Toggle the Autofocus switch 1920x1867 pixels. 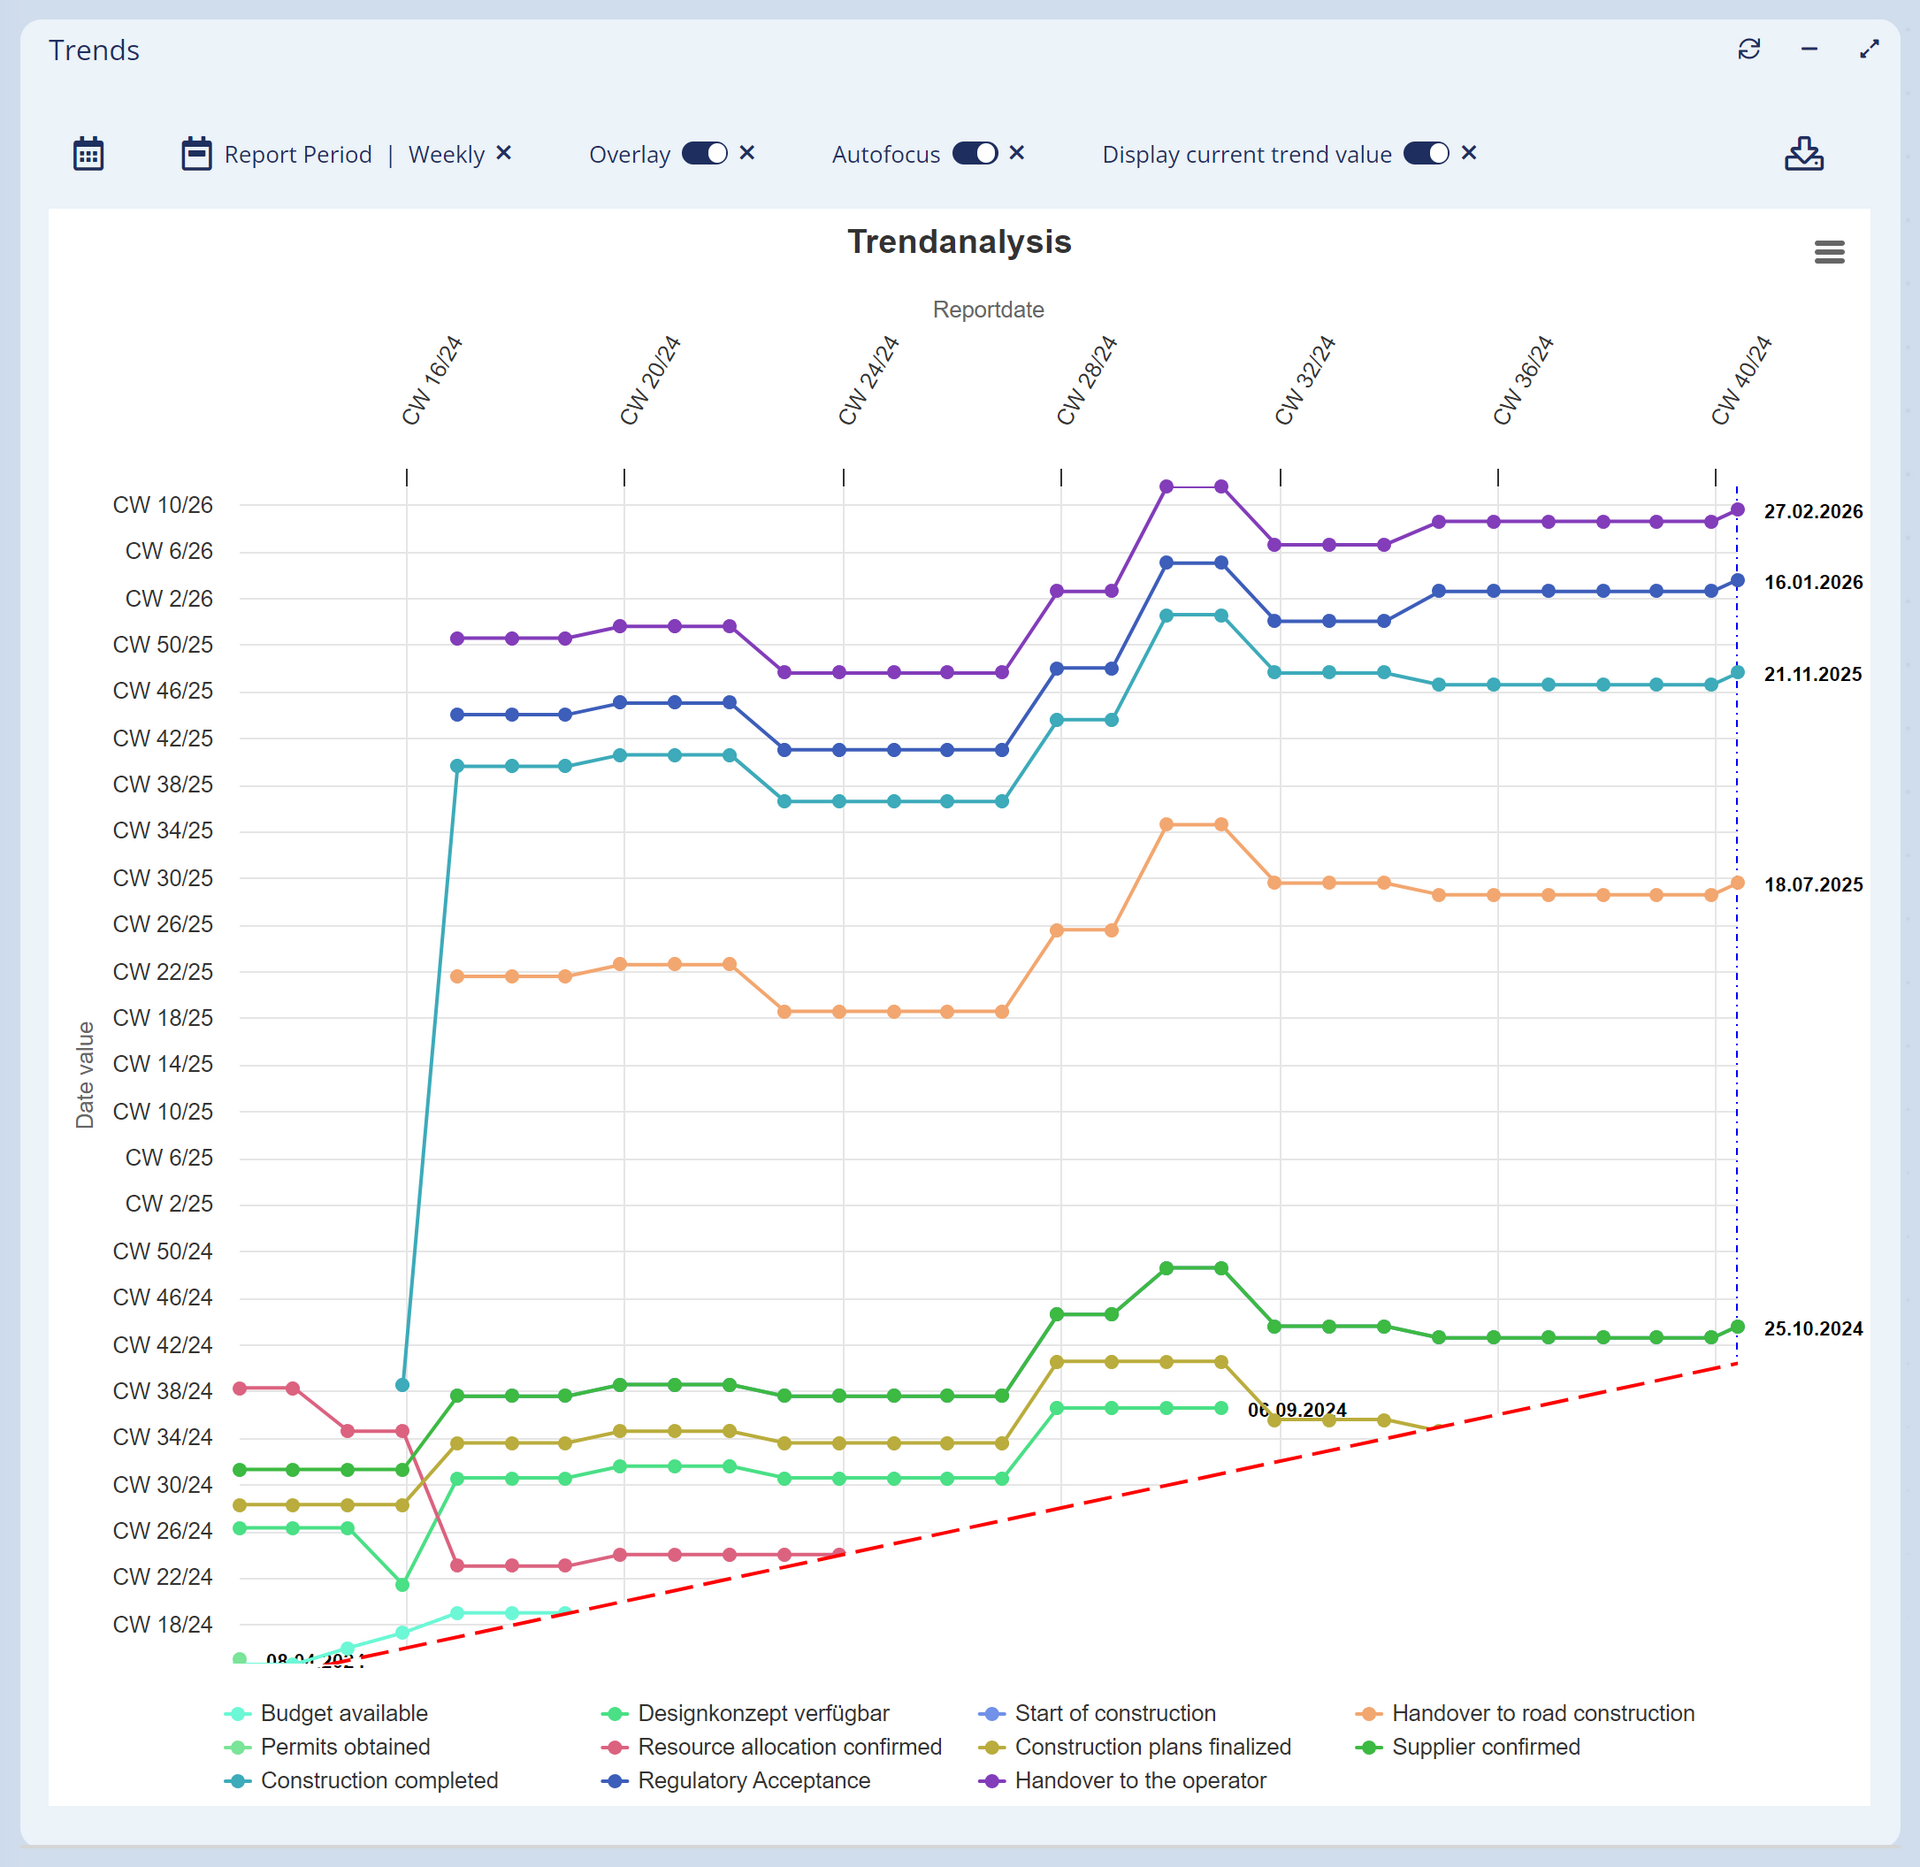point(975,153)
